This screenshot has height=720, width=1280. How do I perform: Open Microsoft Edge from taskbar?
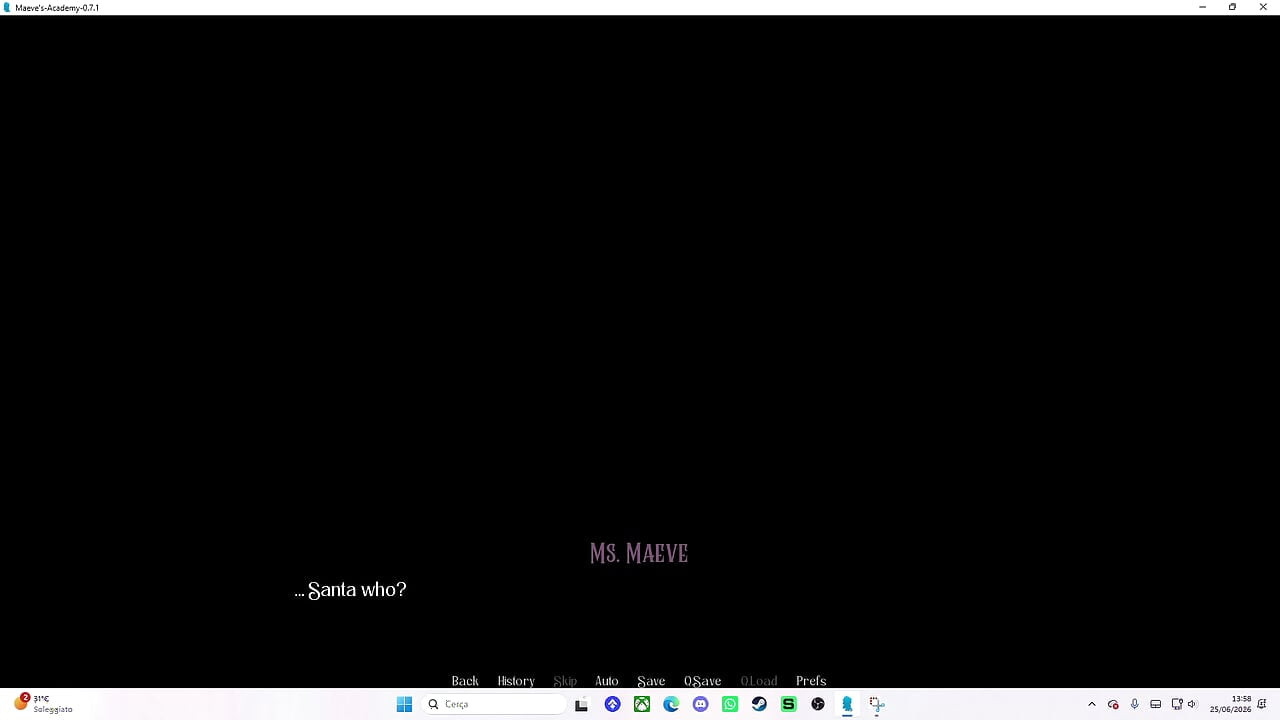coord(671,704)
